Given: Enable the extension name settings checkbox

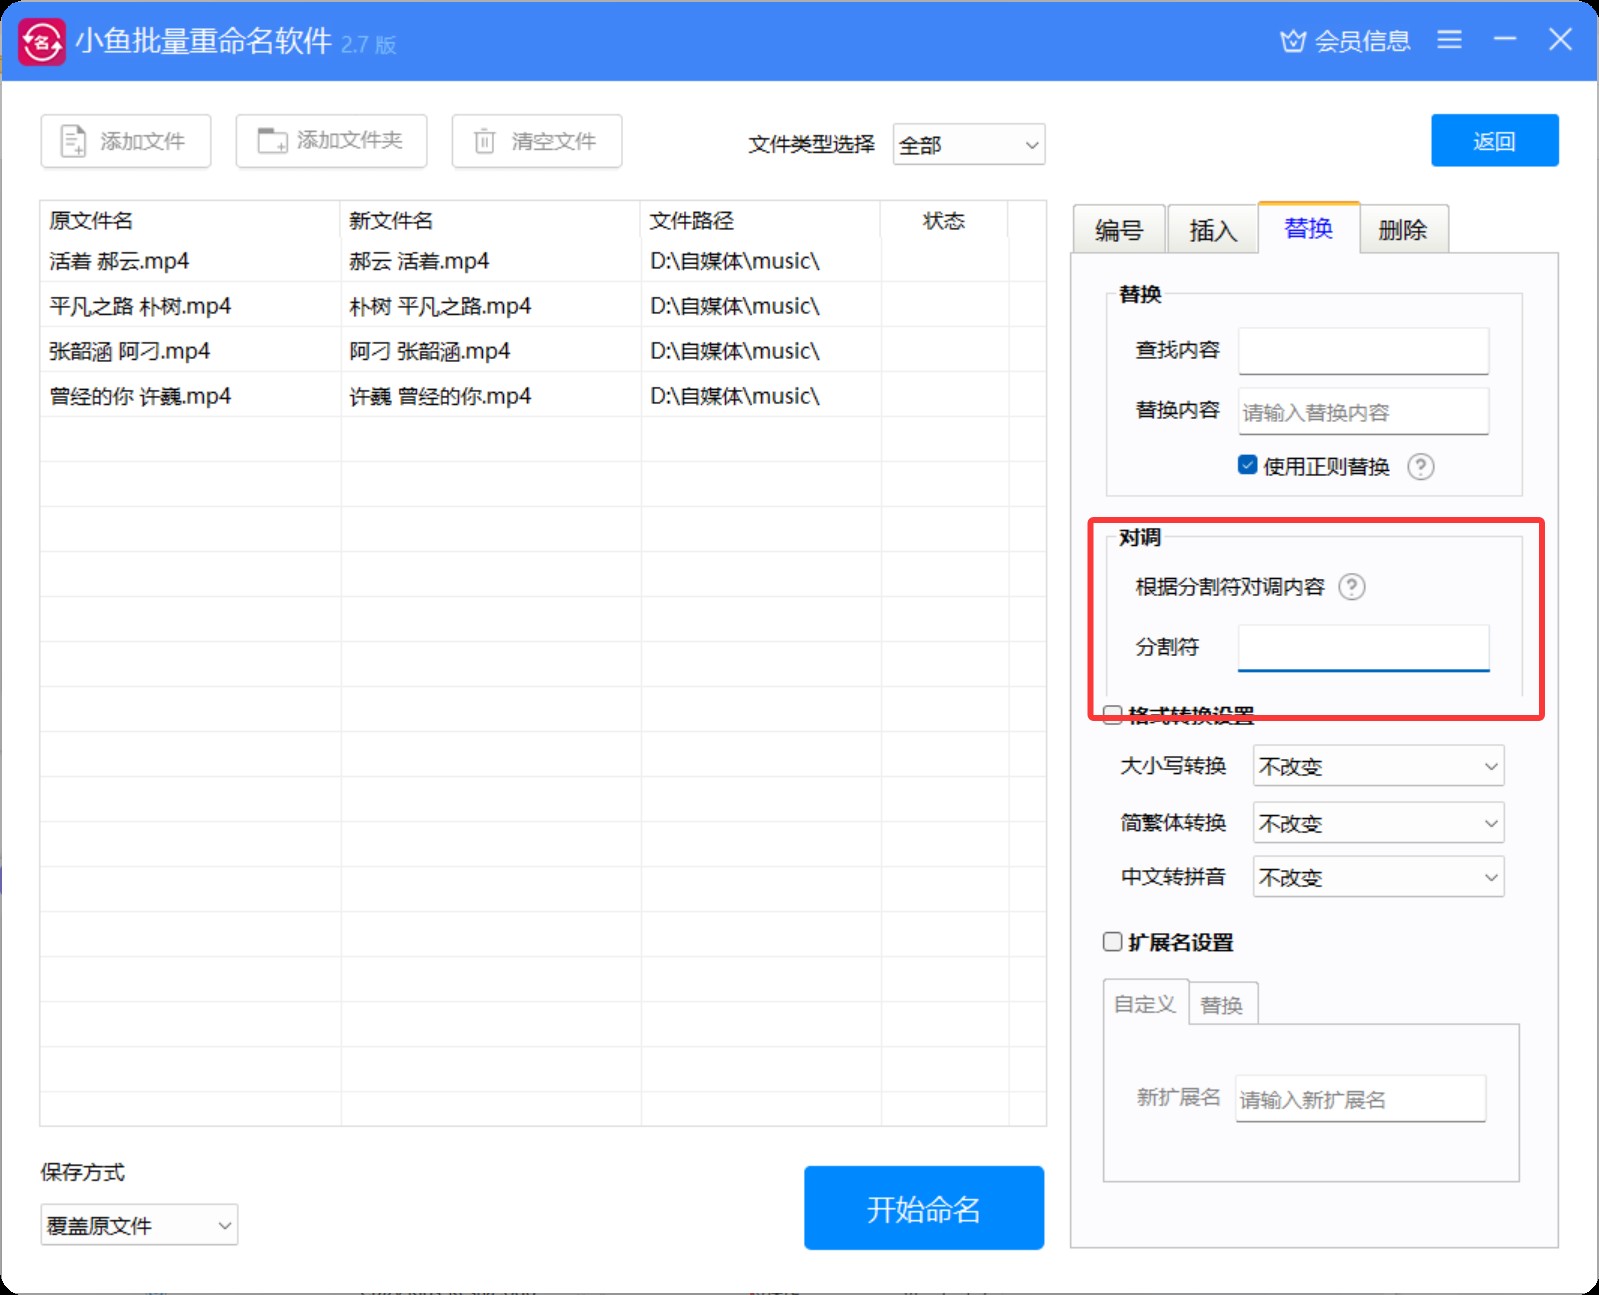Looking at the screenshot, I should pos(1112,942).
